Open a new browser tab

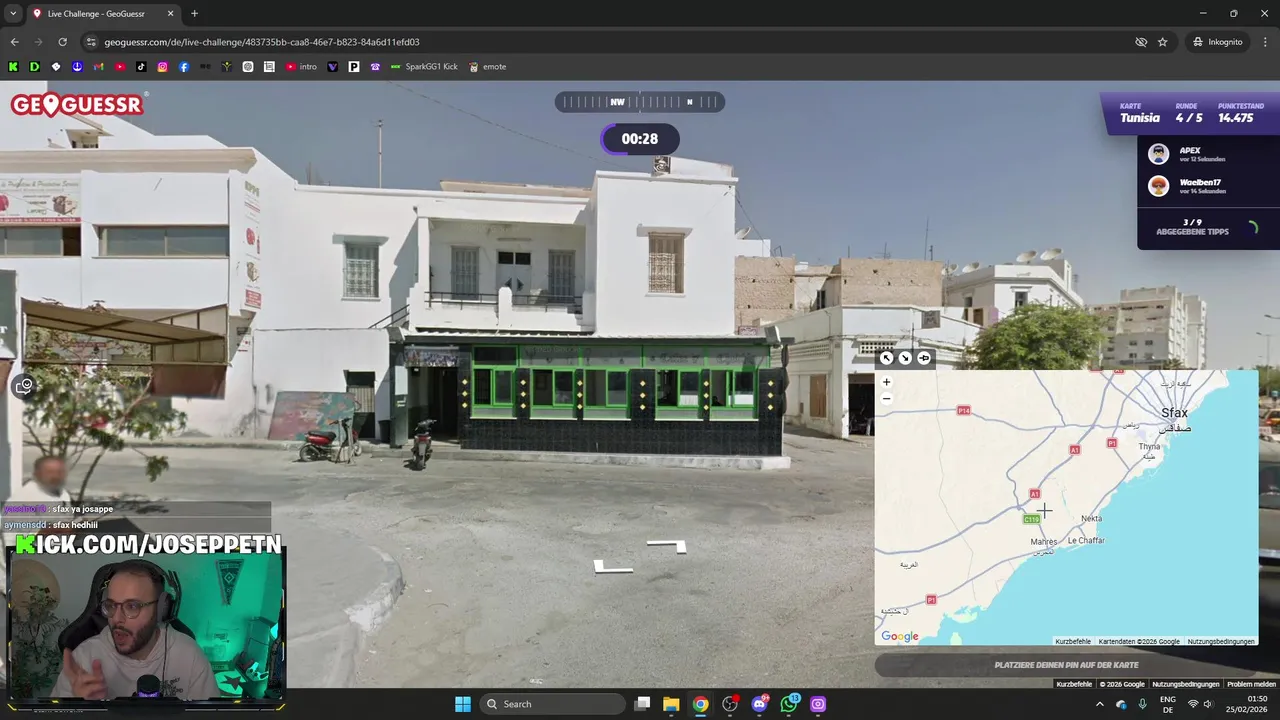[x=194, y=14]
